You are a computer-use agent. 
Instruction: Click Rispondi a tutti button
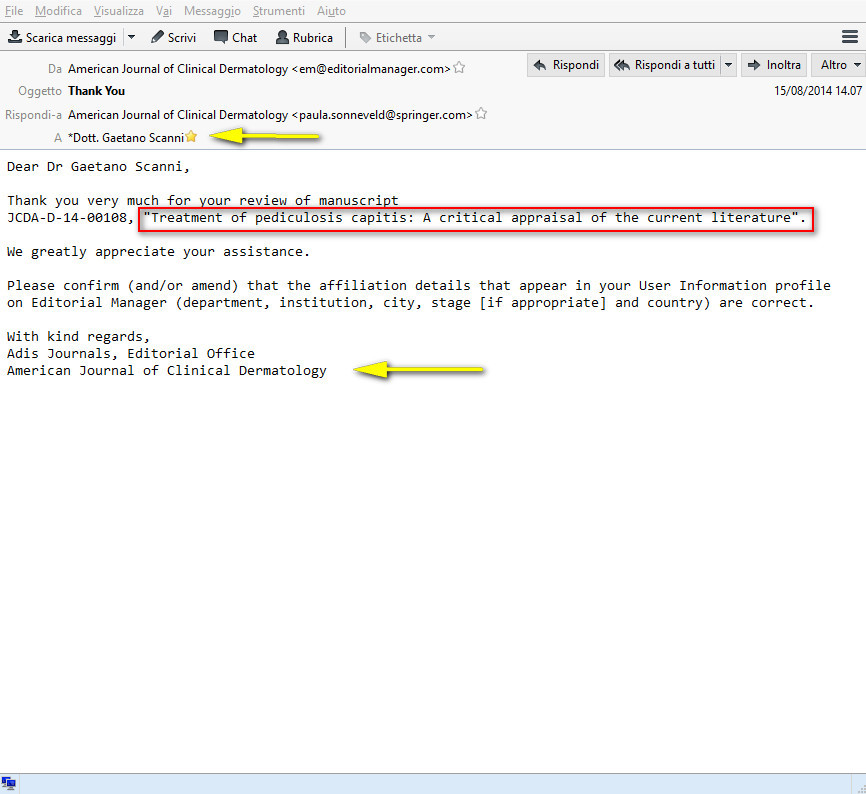(x=664, y=65)
